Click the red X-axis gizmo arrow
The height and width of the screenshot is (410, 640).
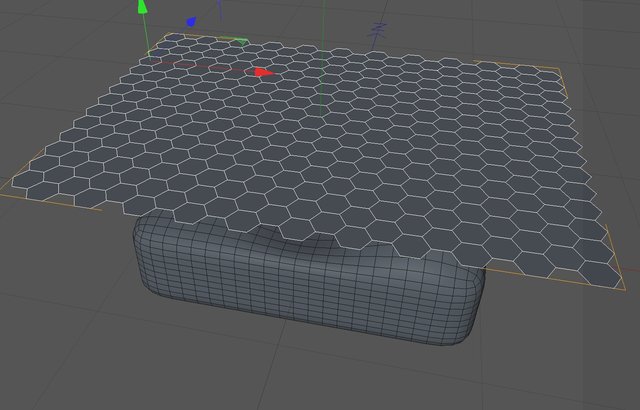click(x=264, y=73)
